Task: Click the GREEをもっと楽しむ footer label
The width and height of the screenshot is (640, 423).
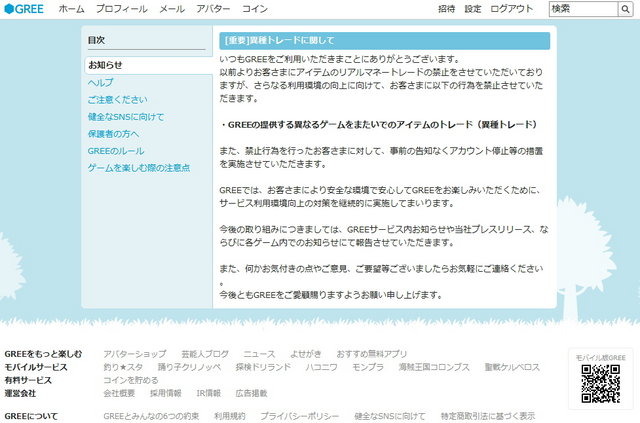Action: [x=43, y=354]
